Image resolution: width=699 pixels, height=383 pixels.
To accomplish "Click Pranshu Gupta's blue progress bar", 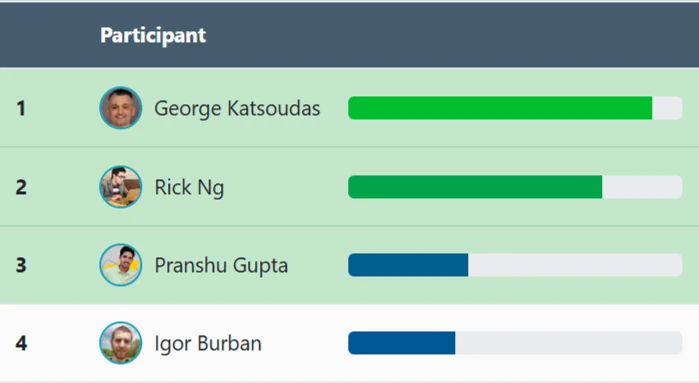I will [408, 265].
